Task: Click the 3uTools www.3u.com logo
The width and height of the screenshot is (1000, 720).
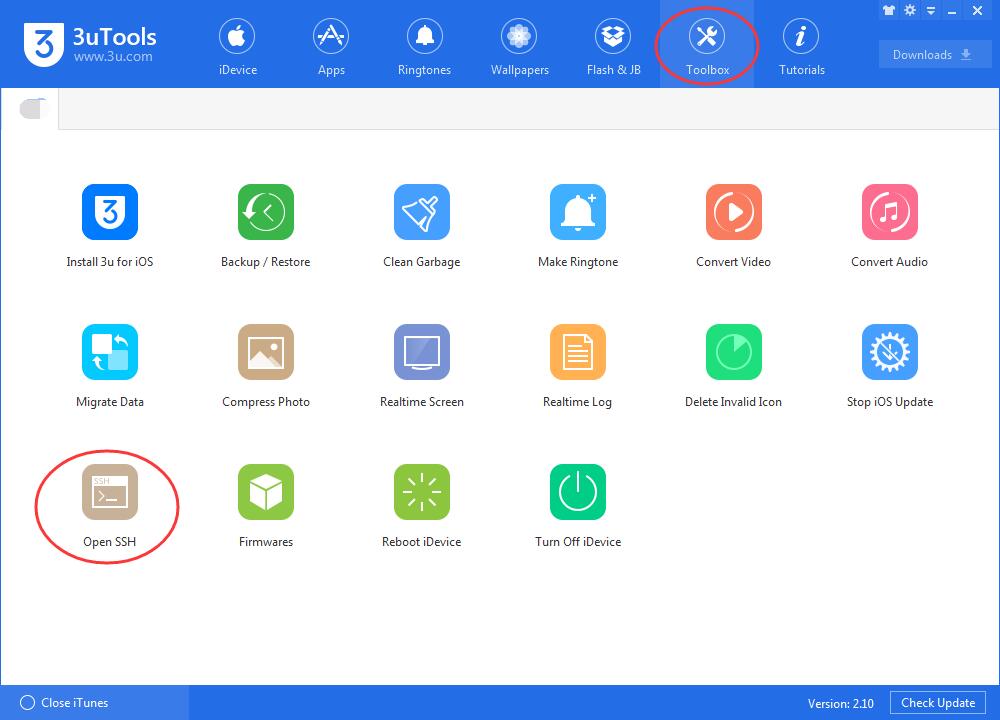Action: [x=90, y=45]
